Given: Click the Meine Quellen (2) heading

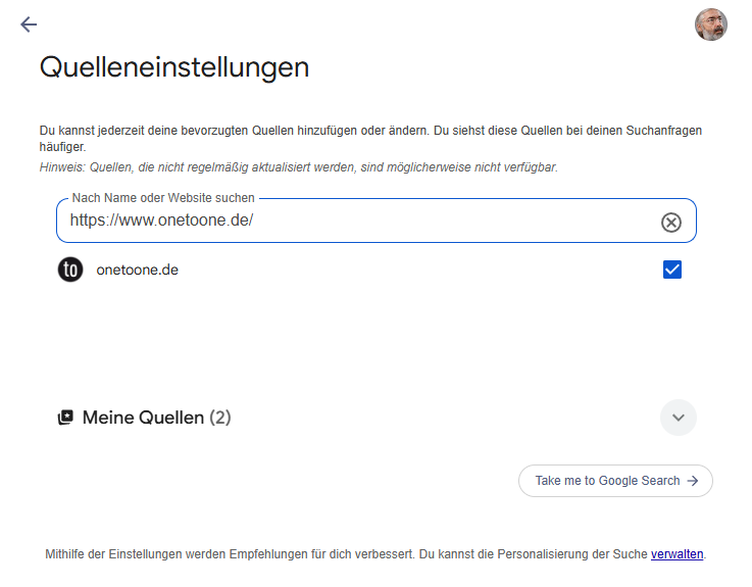Looking at the screenshot, I should 156,417.
